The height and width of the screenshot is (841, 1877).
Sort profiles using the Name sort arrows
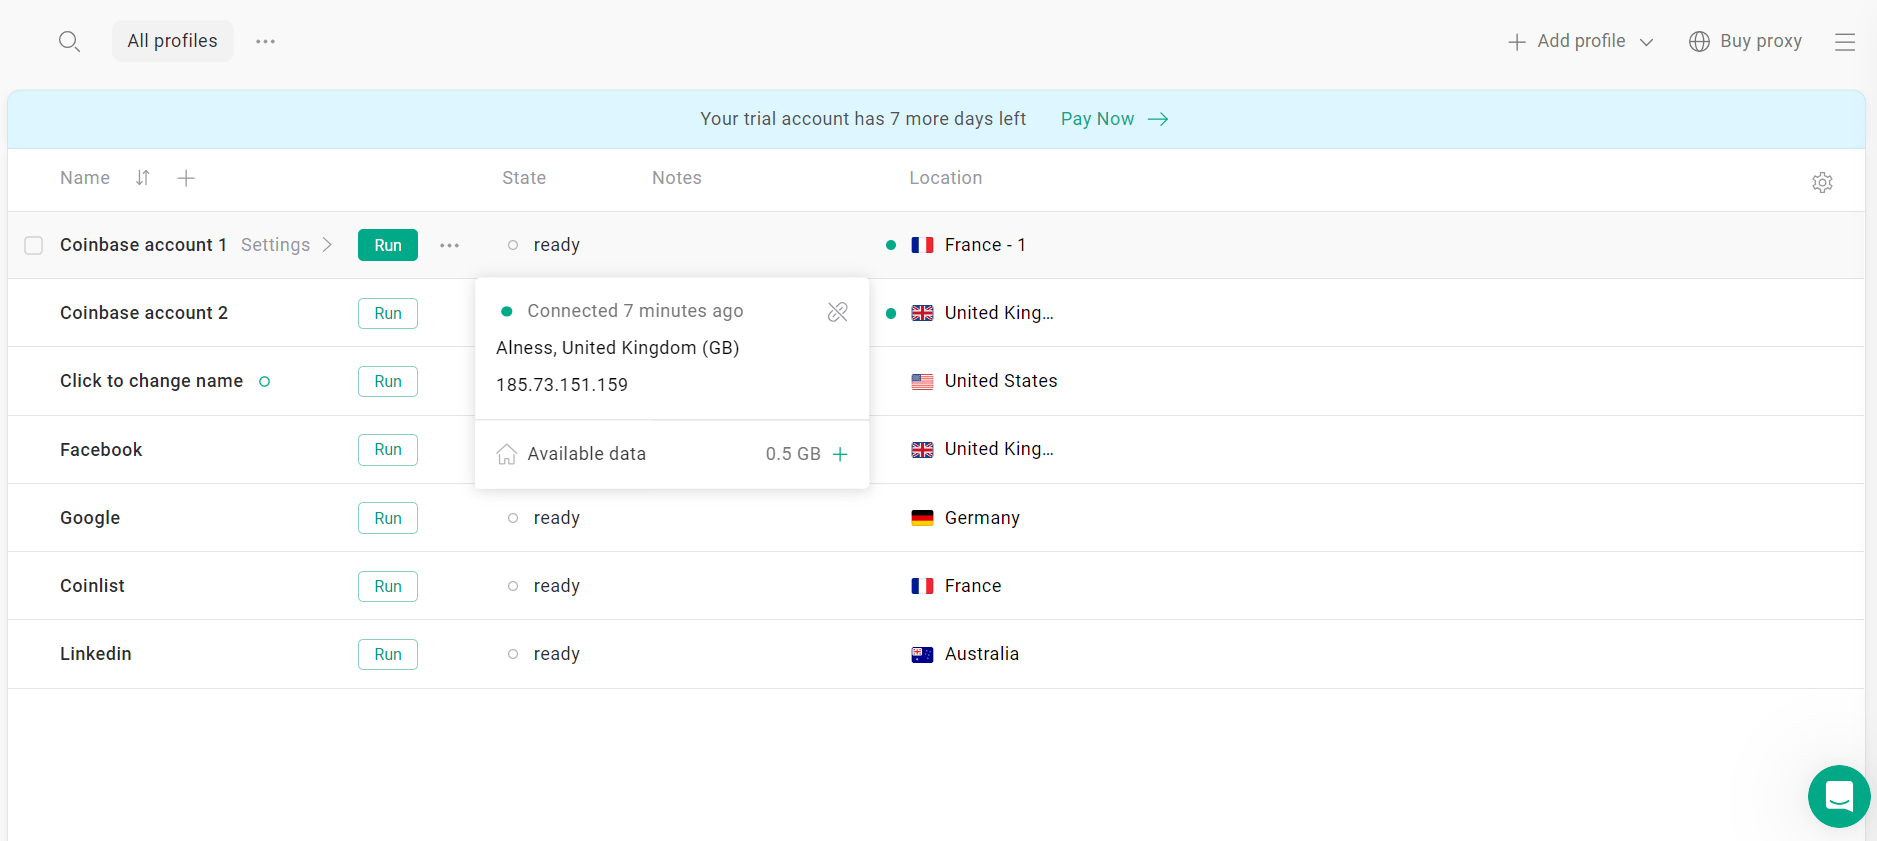pos(143,178)
